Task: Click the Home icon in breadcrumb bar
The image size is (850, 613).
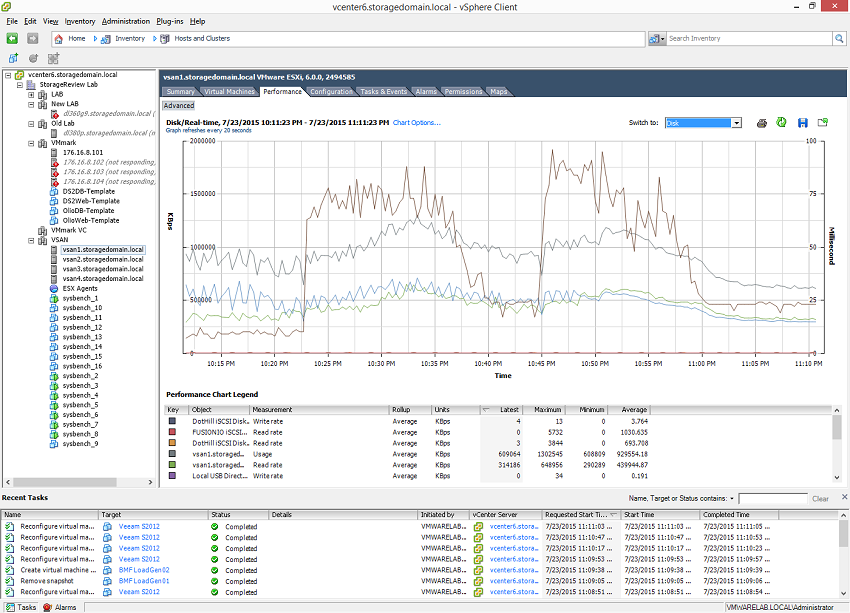Action: [x=59, y=38]
